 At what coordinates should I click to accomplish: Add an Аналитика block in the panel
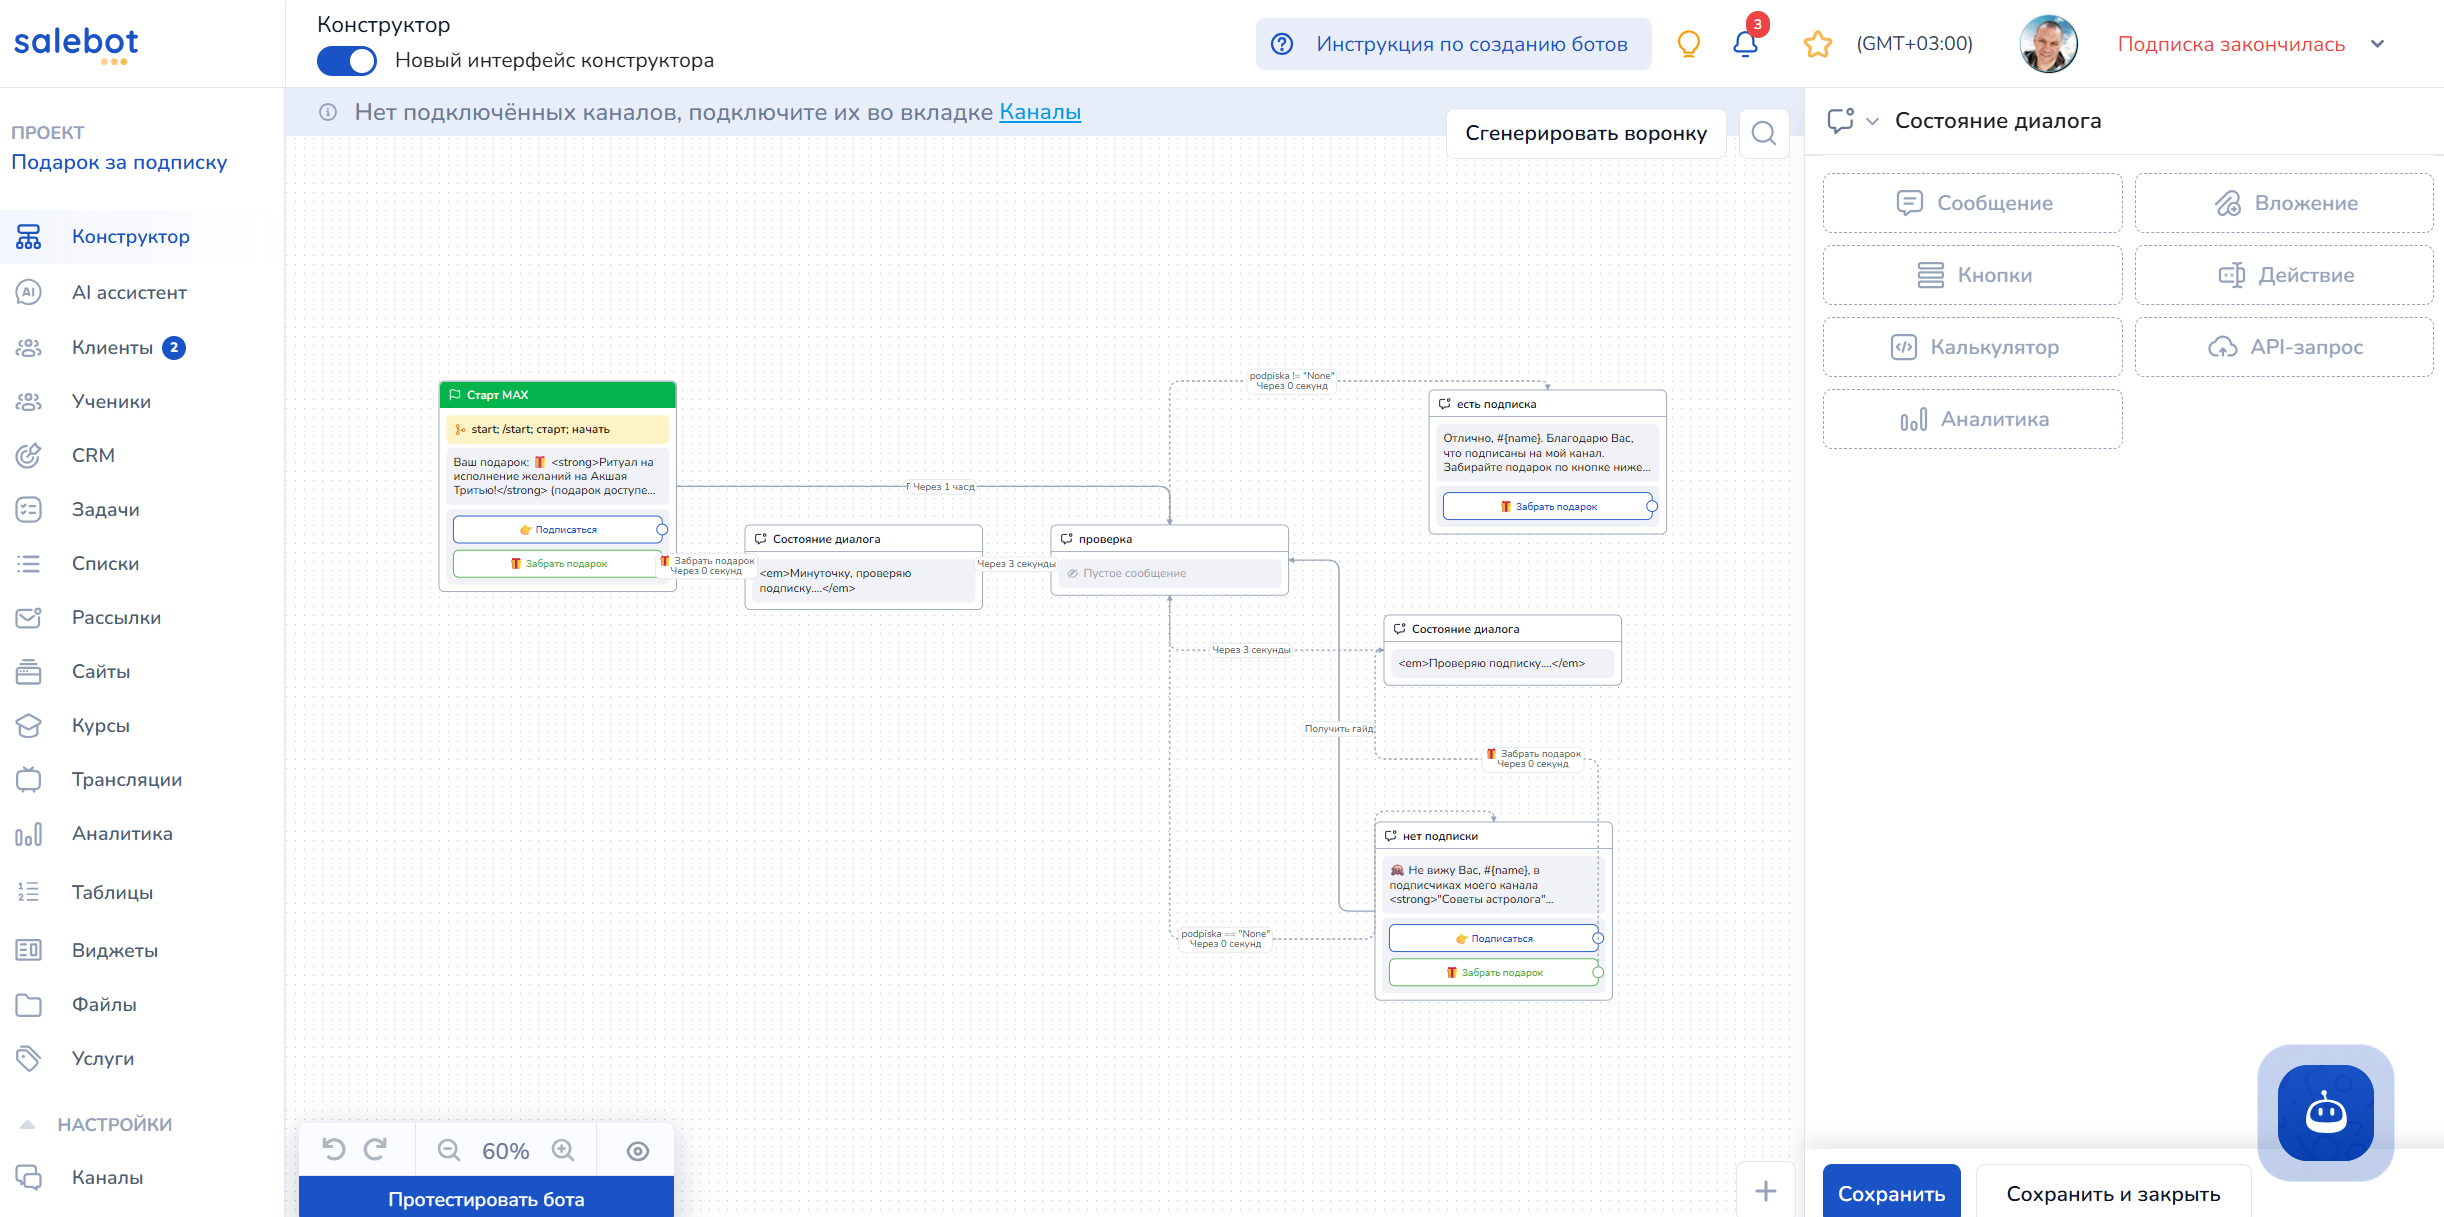point(1972,419)
